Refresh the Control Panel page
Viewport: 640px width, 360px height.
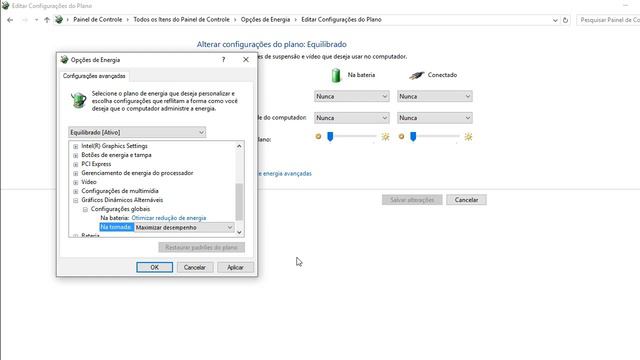tap(565, 20)
